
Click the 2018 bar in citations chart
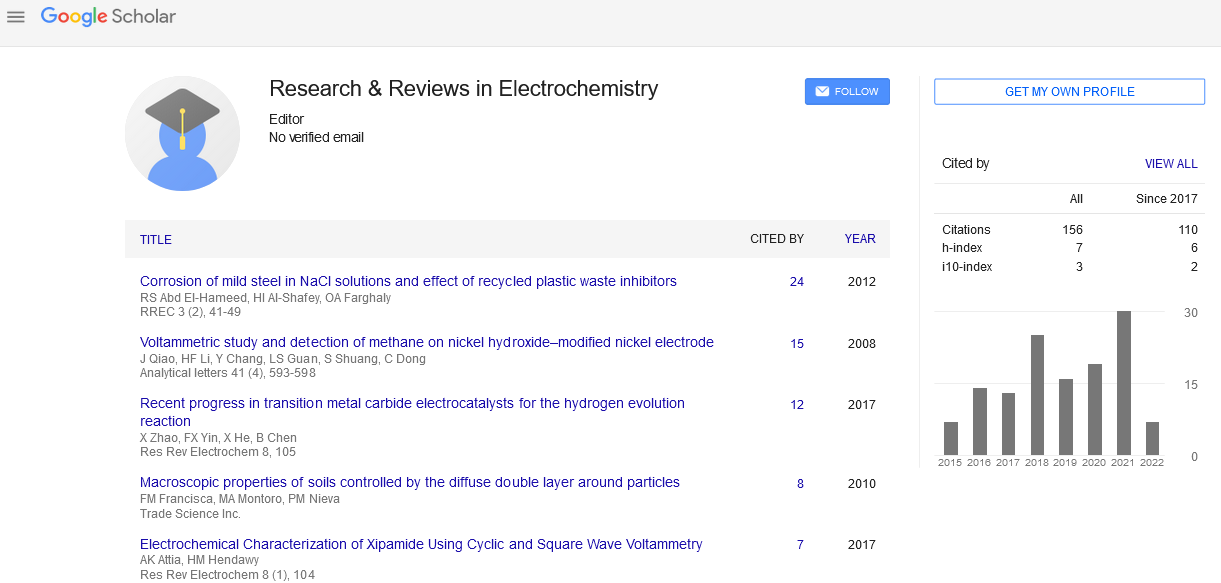pyautogui.click(x=1037, y=395)
